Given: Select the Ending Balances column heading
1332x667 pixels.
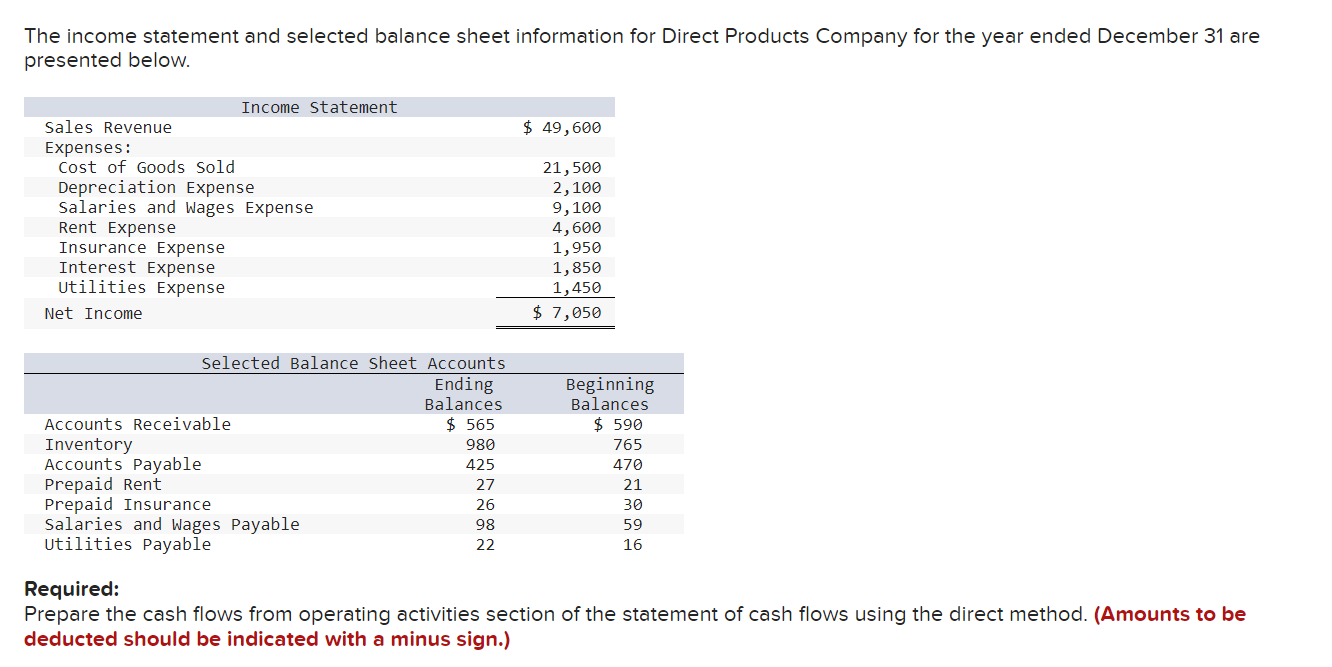Looking at the screenshot, I should click(463, 394).
